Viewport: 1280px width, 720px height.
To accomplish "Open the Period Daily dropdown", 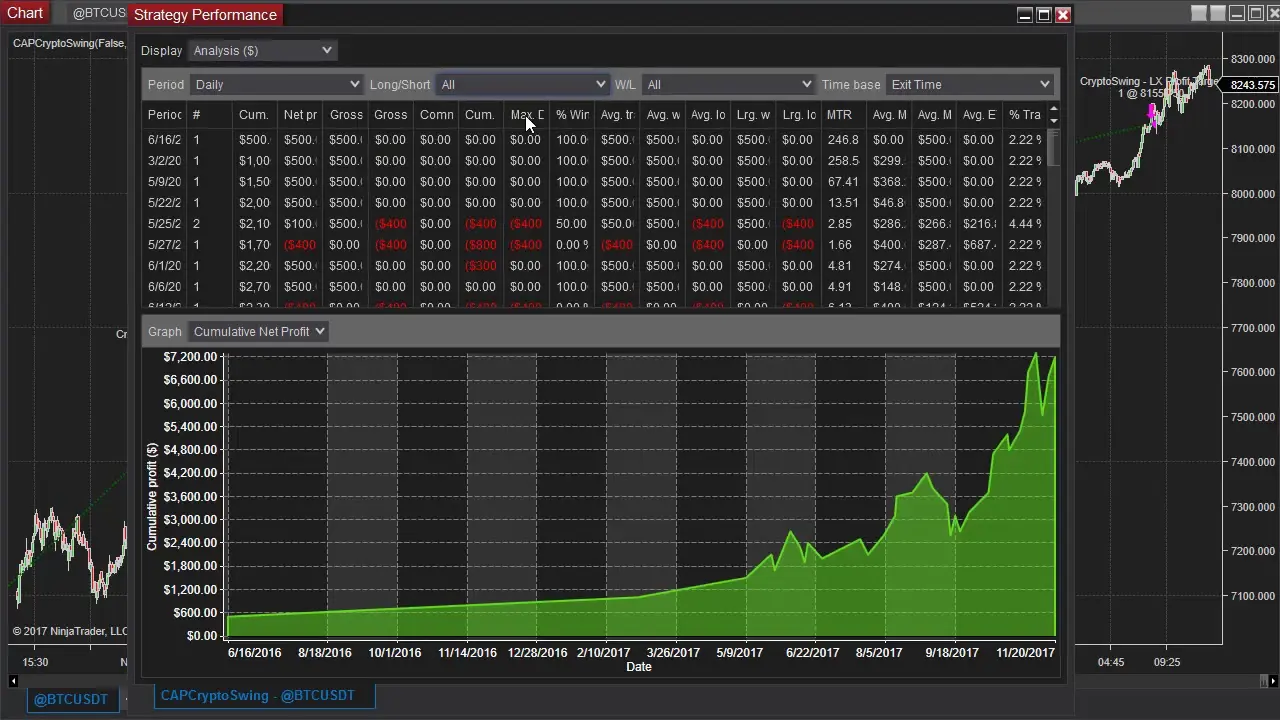I will 277,85.
